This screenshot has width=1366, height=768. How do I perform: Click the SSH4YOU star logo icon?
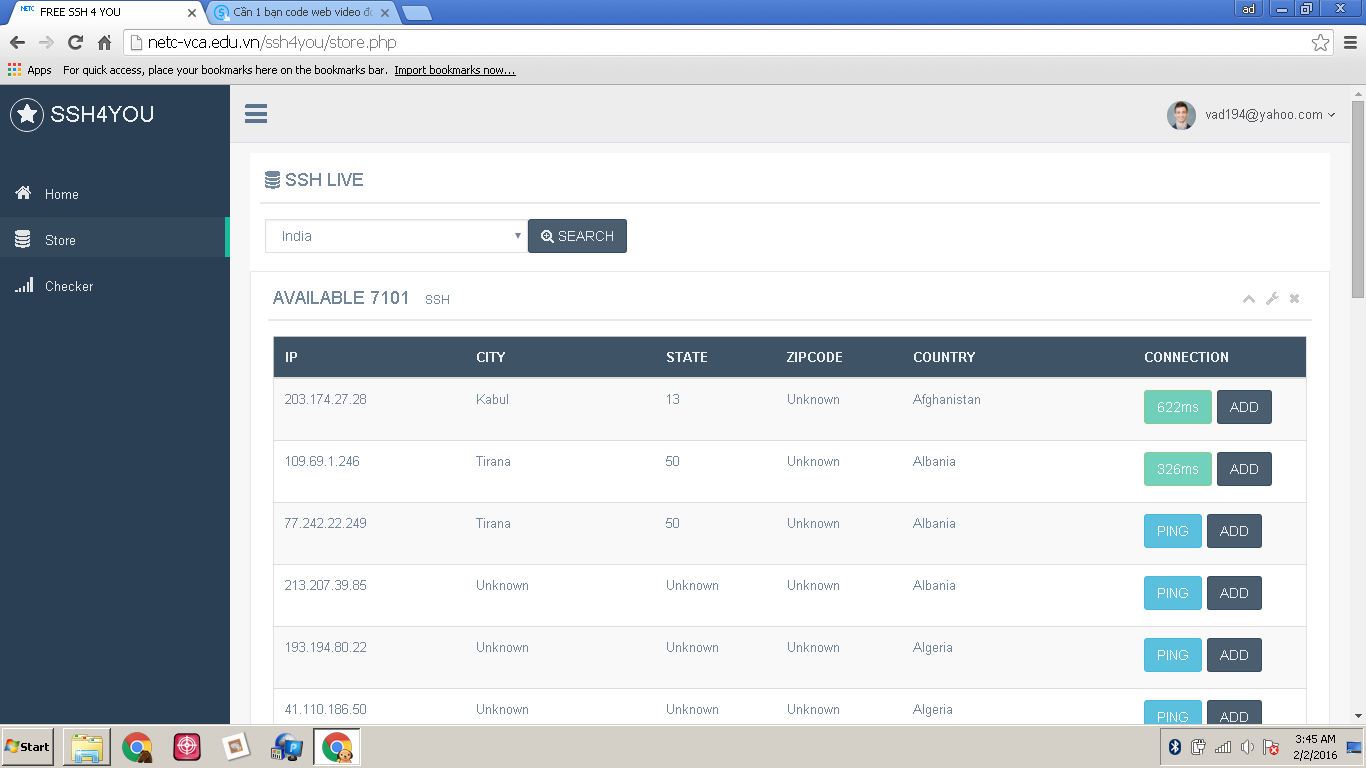pos(27,115)
